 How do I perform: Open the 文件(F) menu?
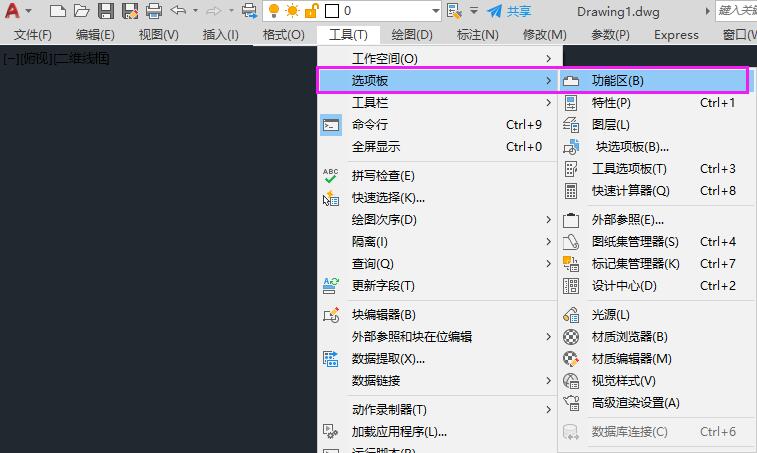coord(32,35)
